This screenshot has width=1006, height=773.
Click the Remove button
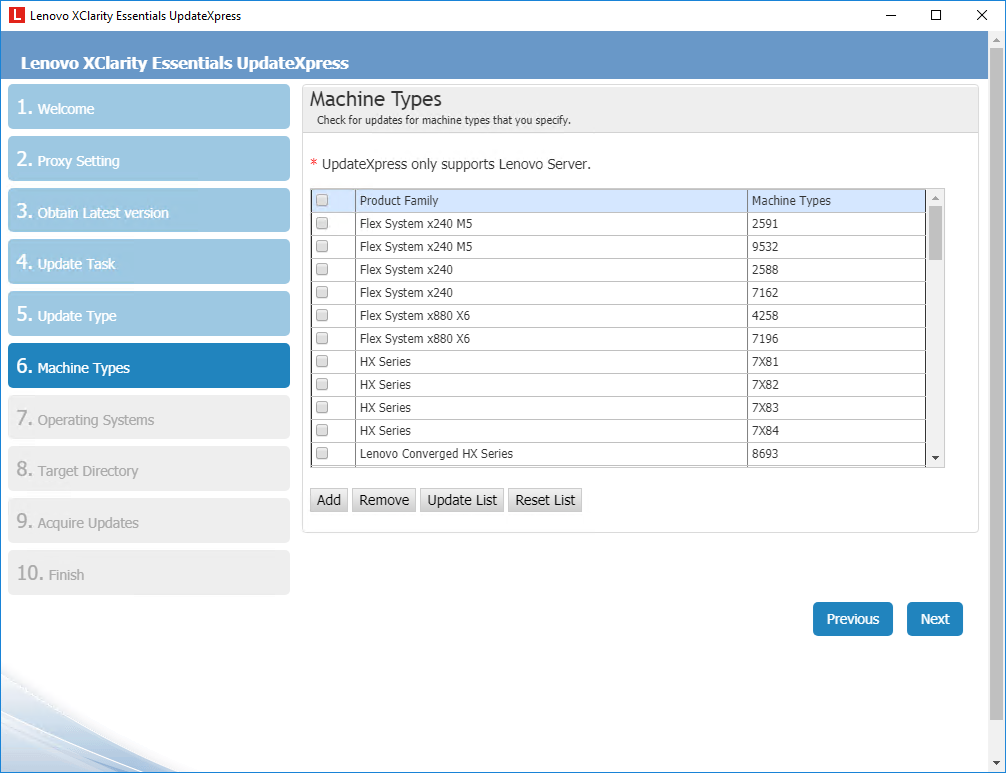[x=384, y=500]
